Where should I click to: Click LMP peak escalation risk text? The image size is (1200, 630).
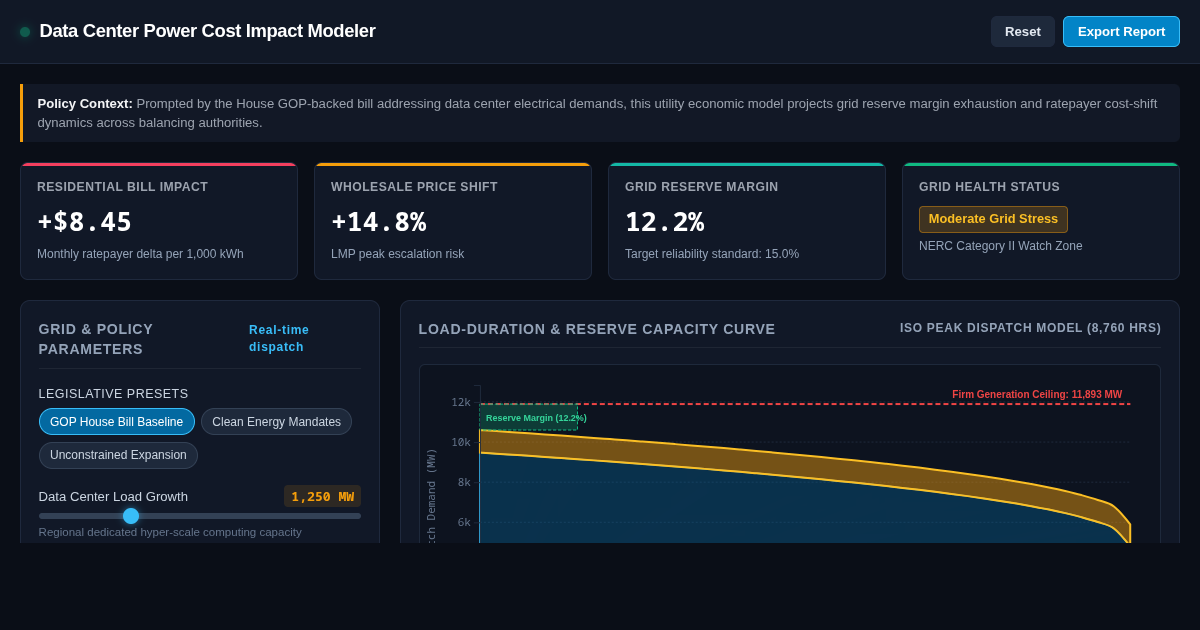(398, 254)
